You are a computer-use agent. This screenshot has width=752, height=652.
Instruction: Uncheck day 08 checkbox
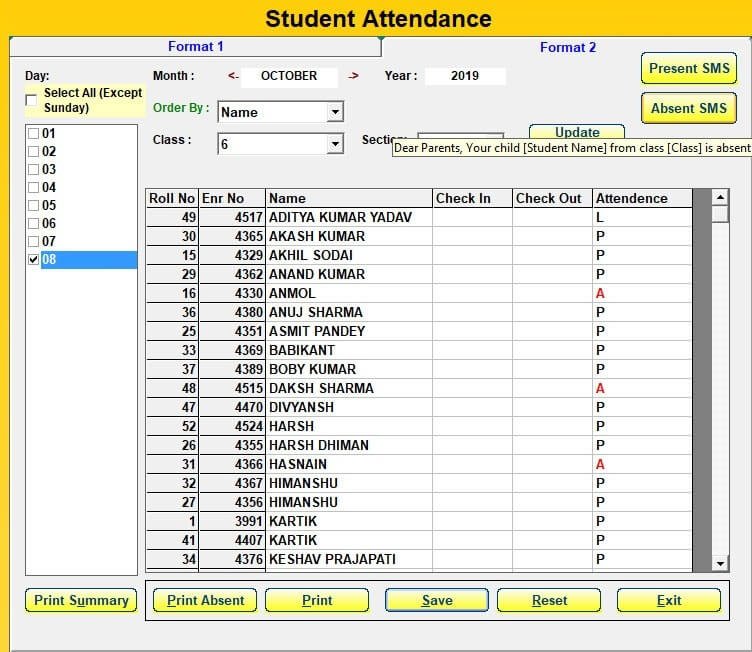pos(34,260)
